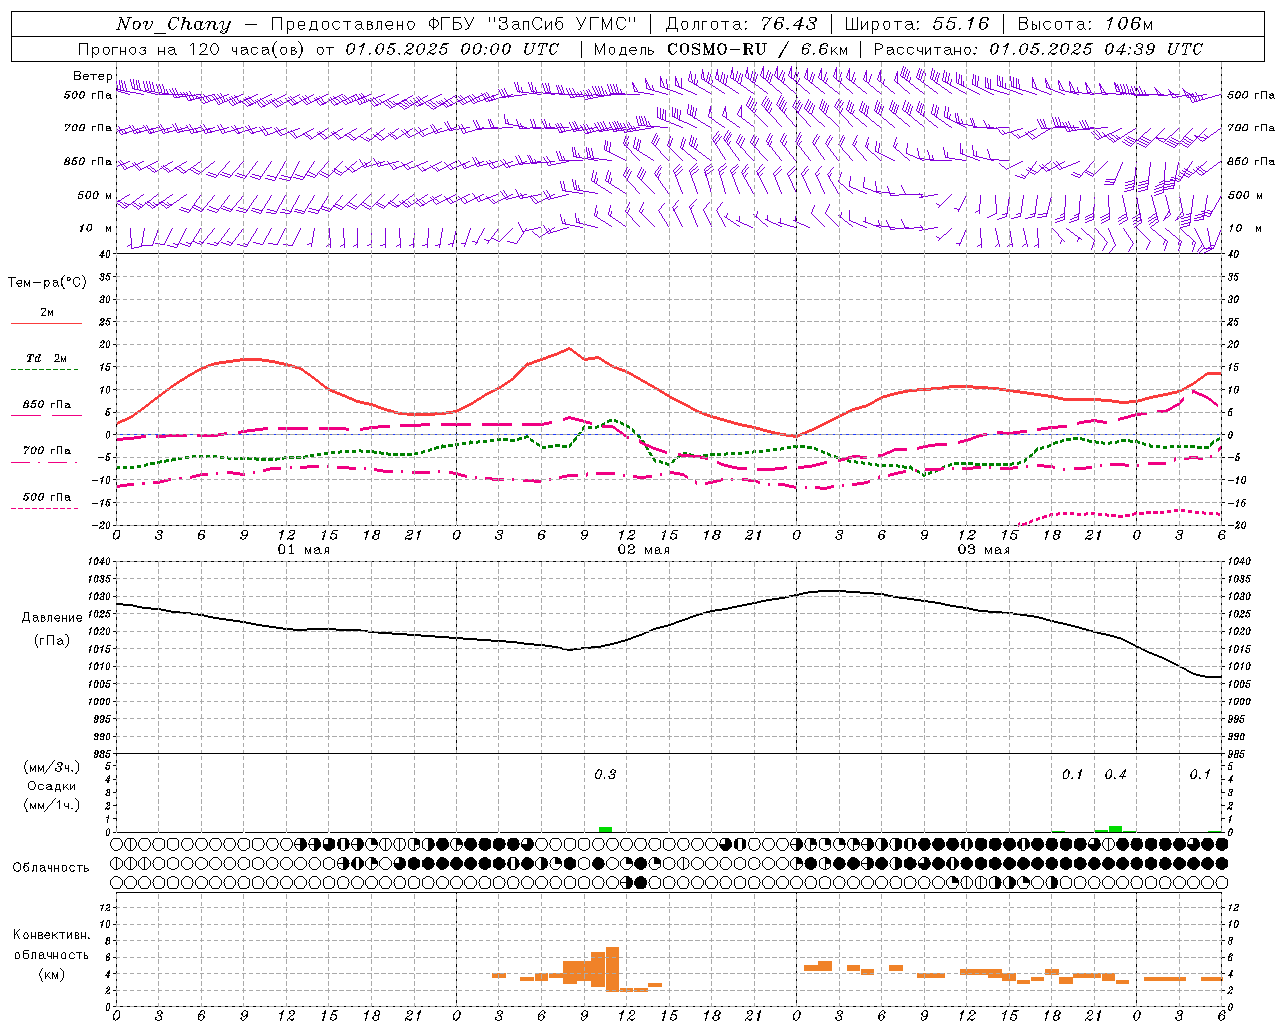Screen dimensions: 1280x1024
Task: Click the "02 мая" date label
Action: [x=644, y=550]
